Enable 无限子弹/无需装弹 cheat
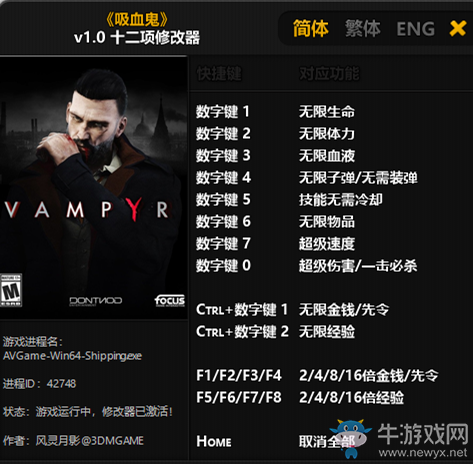 [x=358, y=178]
